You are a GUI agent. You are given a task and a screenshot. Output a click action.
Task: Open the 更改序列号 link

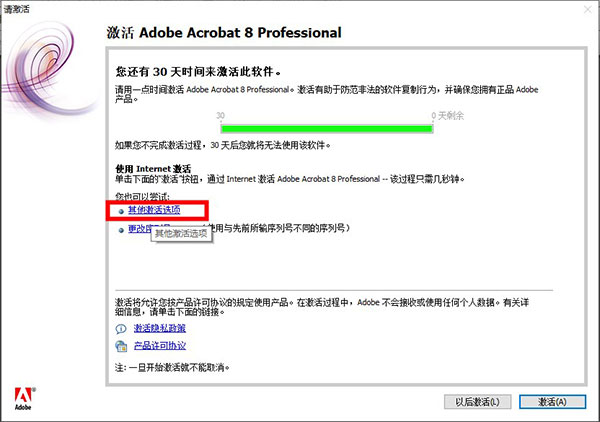click(137, 229)
